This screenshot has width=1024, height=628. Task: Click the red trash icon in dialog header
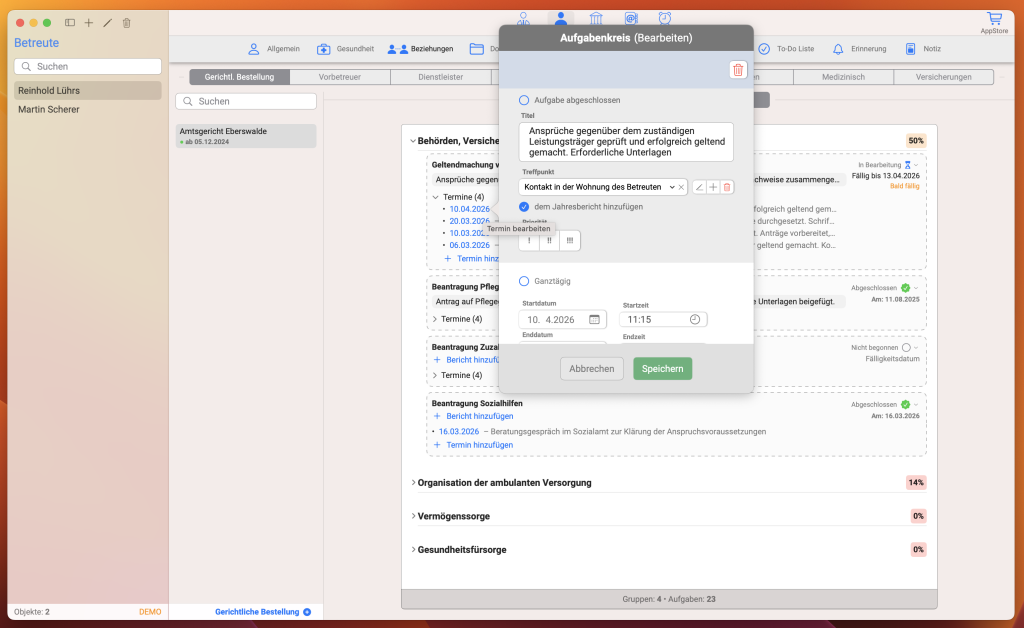738,69
